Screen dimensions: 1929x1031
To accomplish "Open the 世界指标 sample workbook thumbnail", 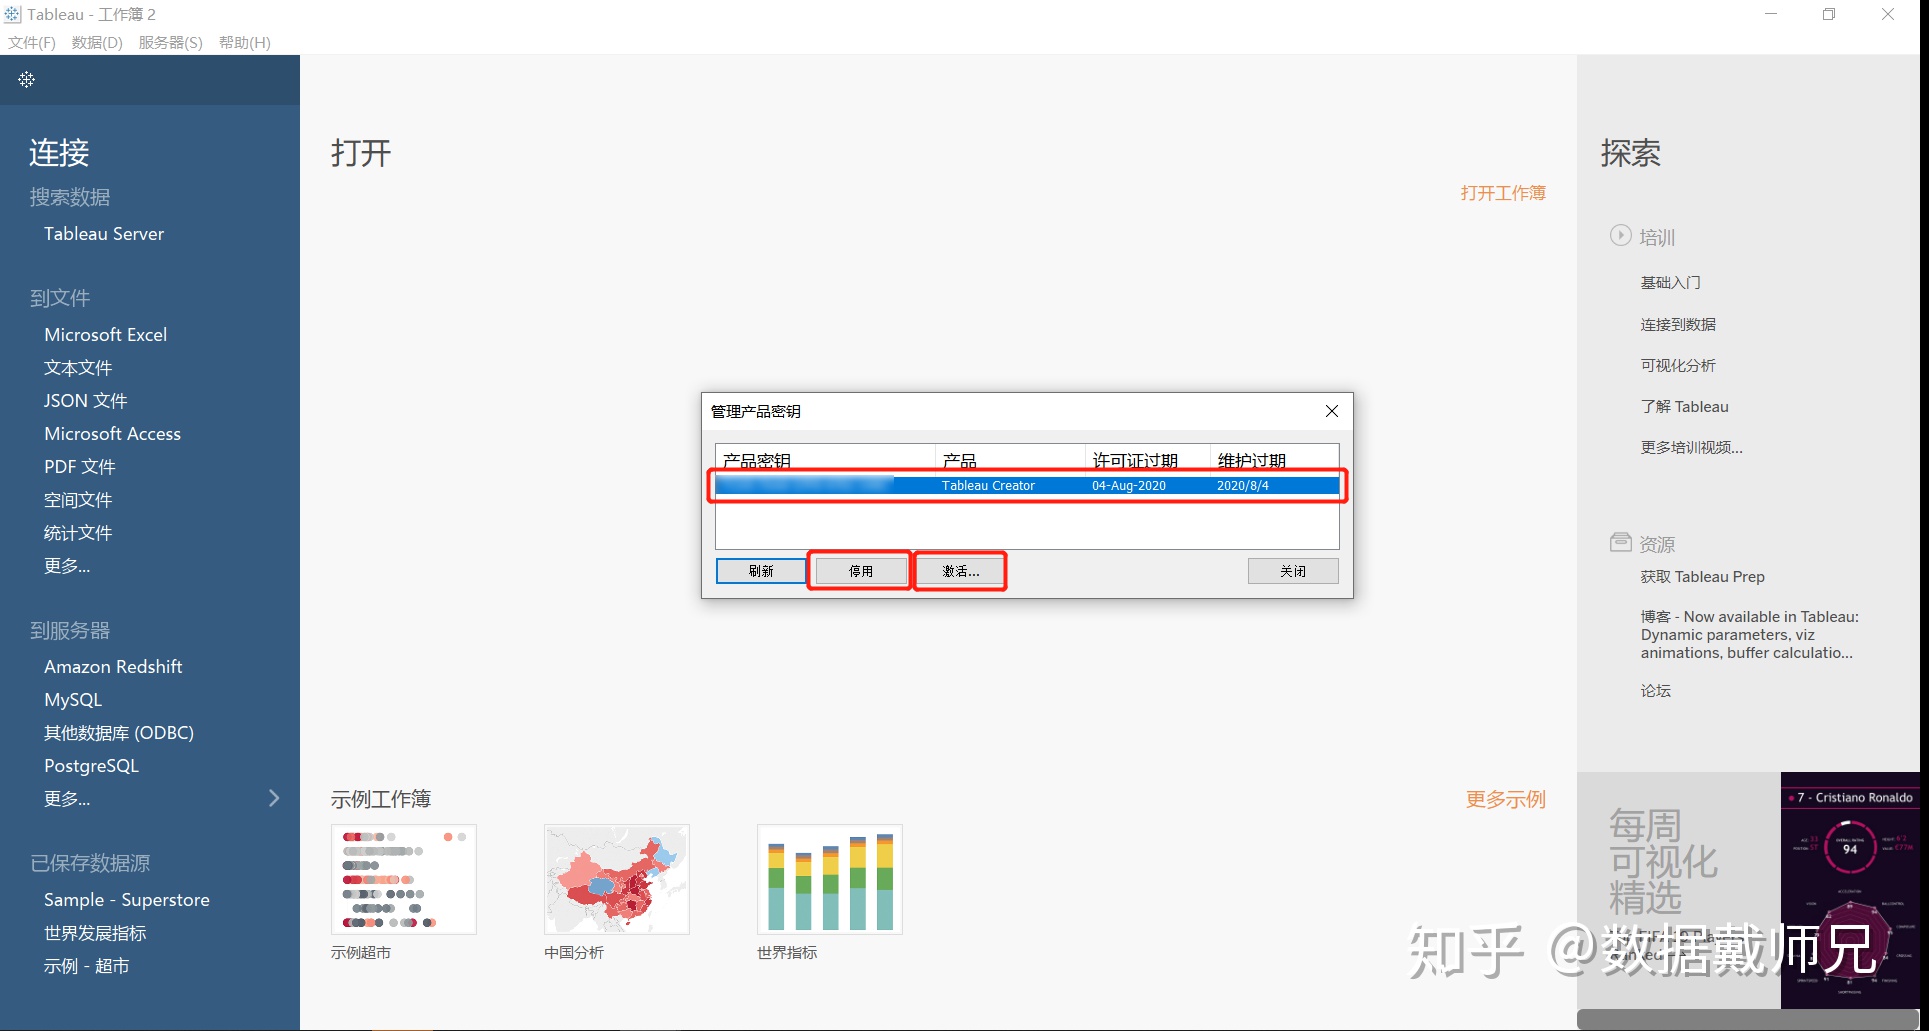I will point(830,879).
